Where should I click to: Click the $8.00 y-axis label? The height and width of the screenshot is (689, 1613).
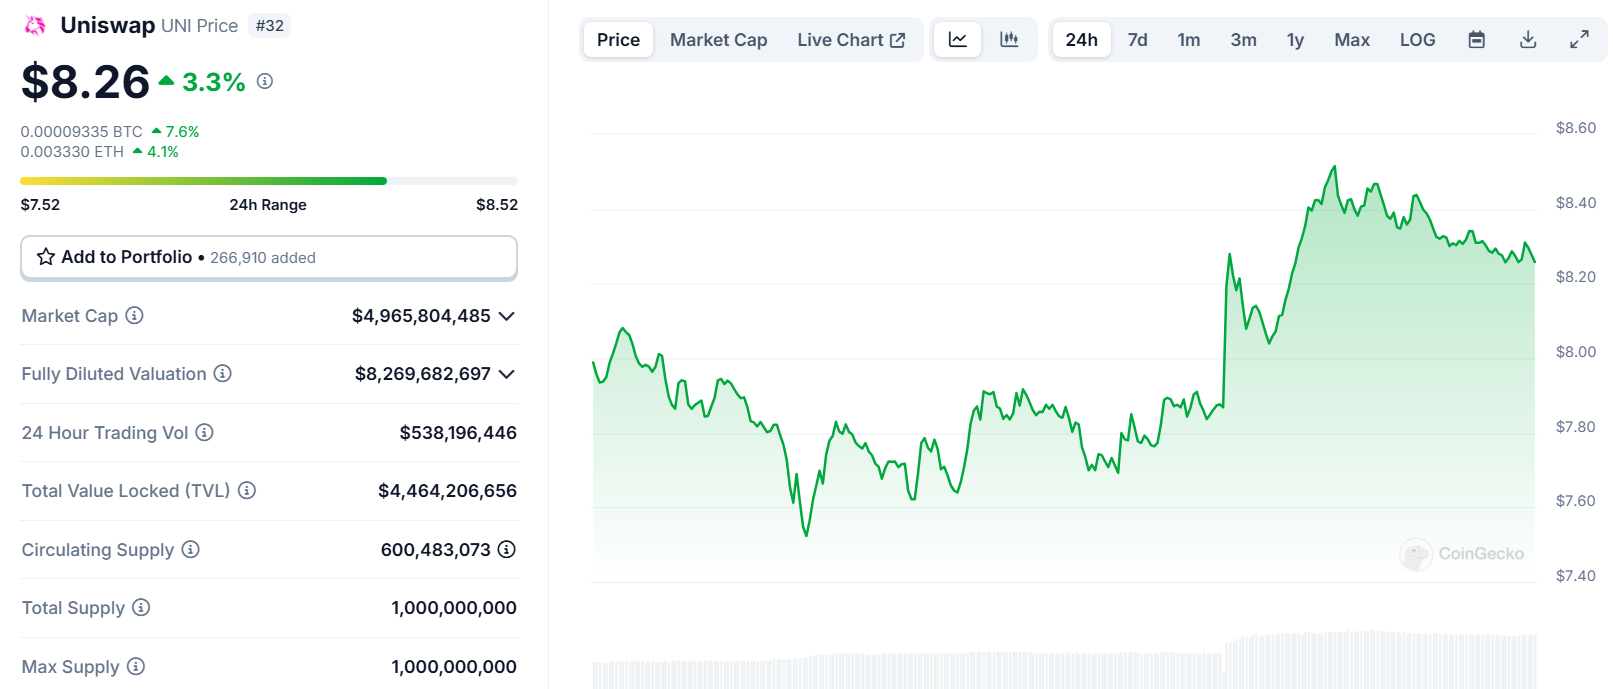click(1576, 352)
